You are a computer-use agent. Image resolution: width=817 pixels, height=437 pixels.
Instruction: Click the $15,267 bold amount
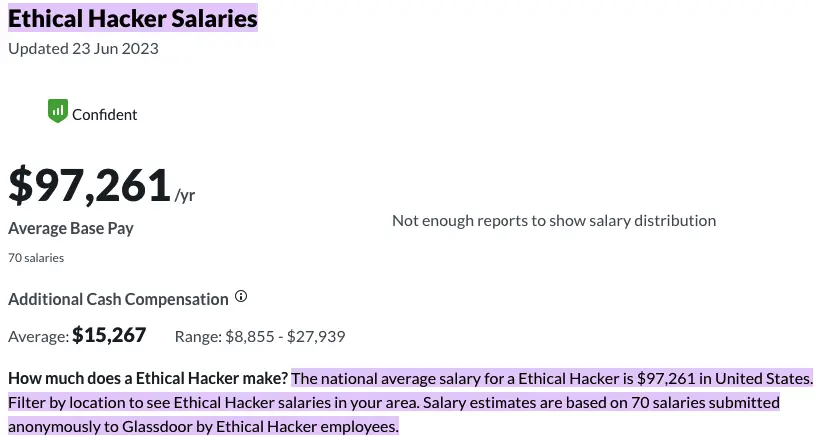coord(109,336)
